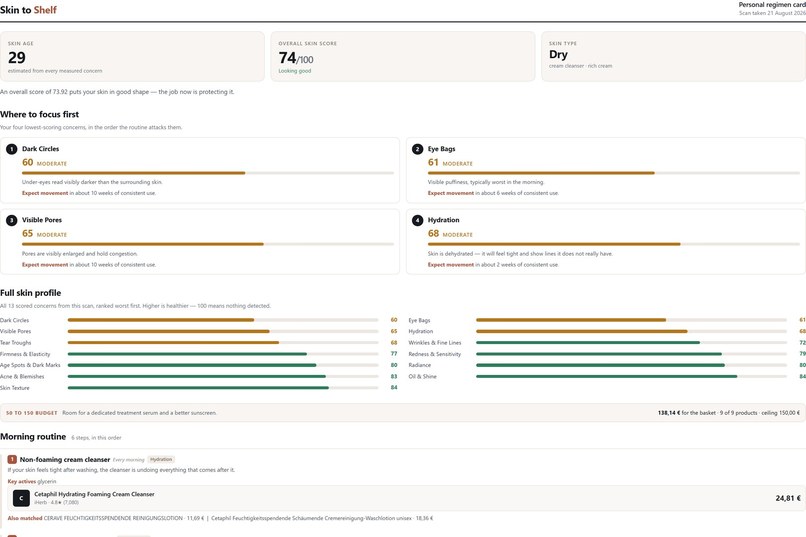The height and width of the screenshot is (537, 806).
Task: Click the 50 to 150 budget label
Action: tap(31, 413)
